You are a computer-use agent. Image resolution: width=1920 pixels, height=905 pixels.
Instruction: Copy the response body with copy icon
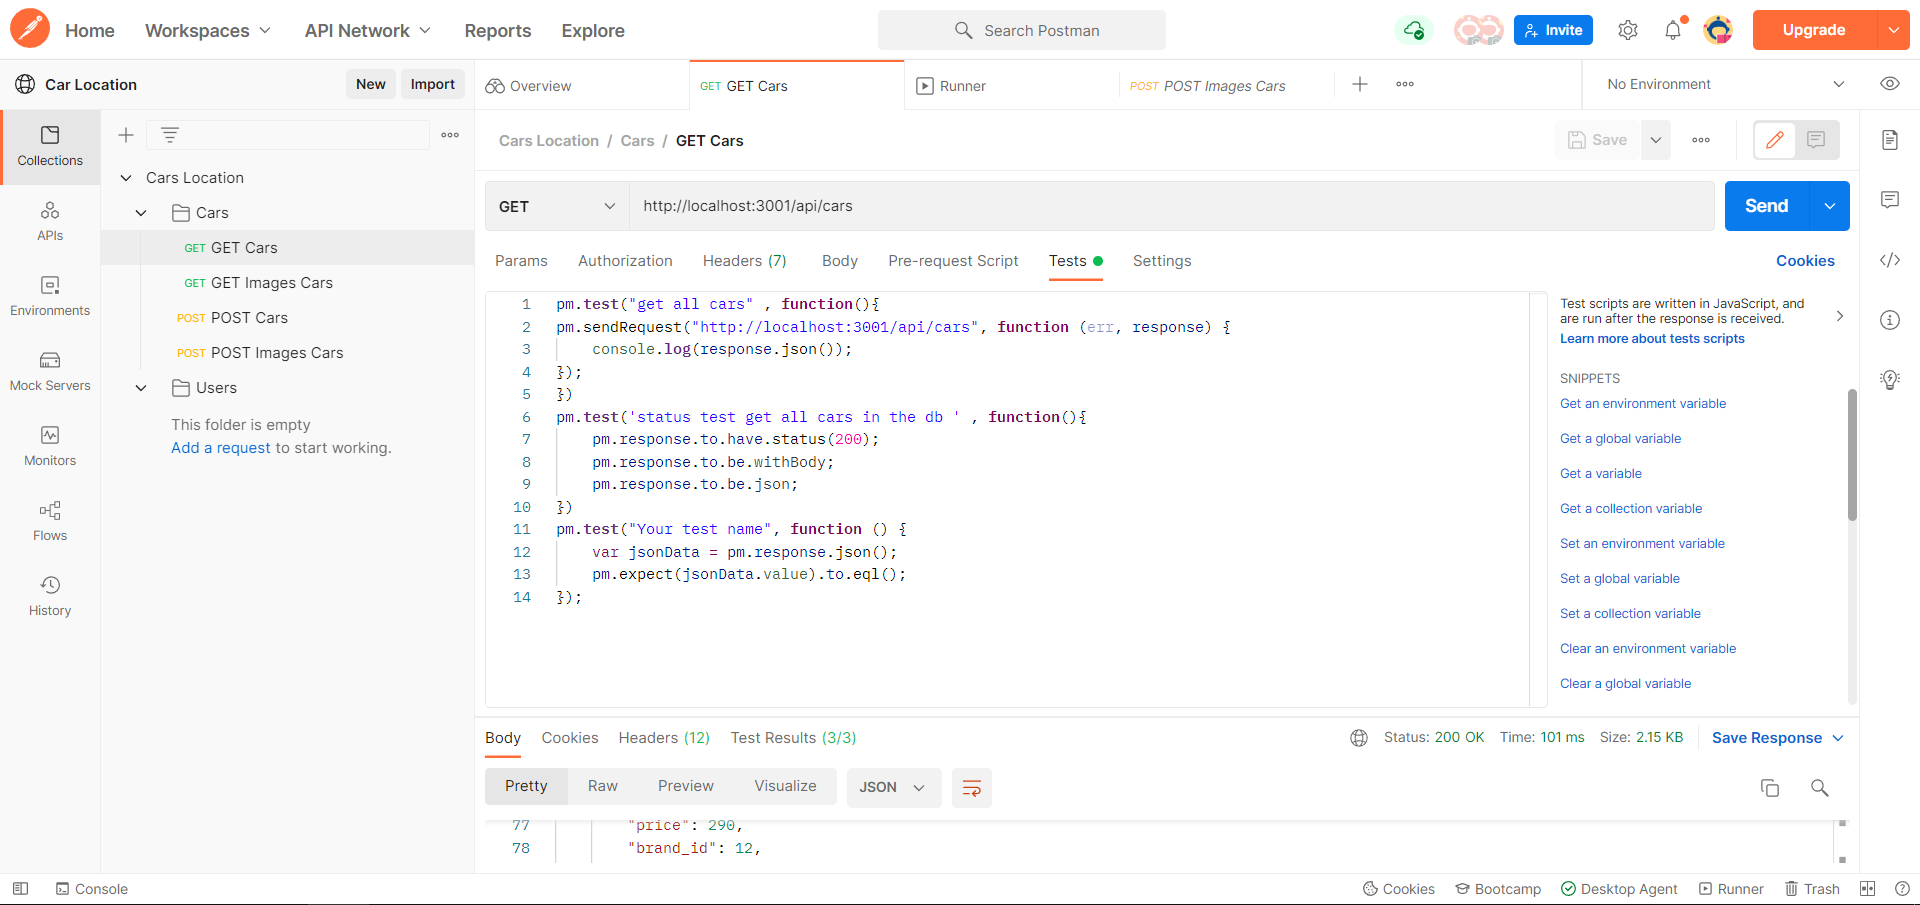[1770, 788]
